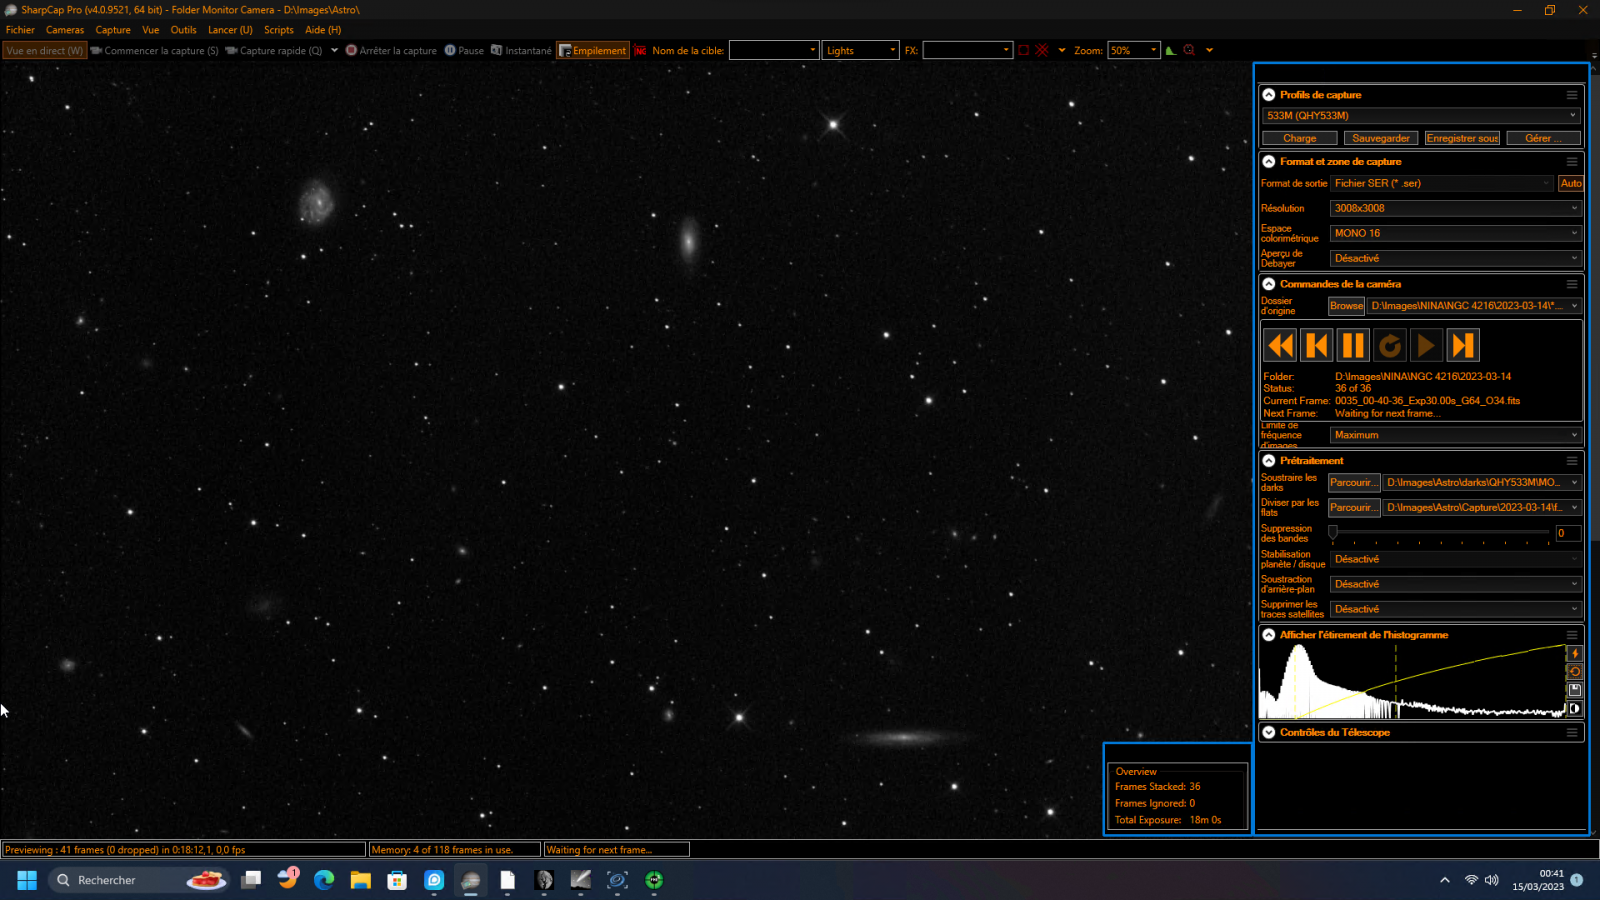Click histogram auto-stretch lightning icon
1600x900 pixels.
pyautogui.click(x=1574, y=654)
